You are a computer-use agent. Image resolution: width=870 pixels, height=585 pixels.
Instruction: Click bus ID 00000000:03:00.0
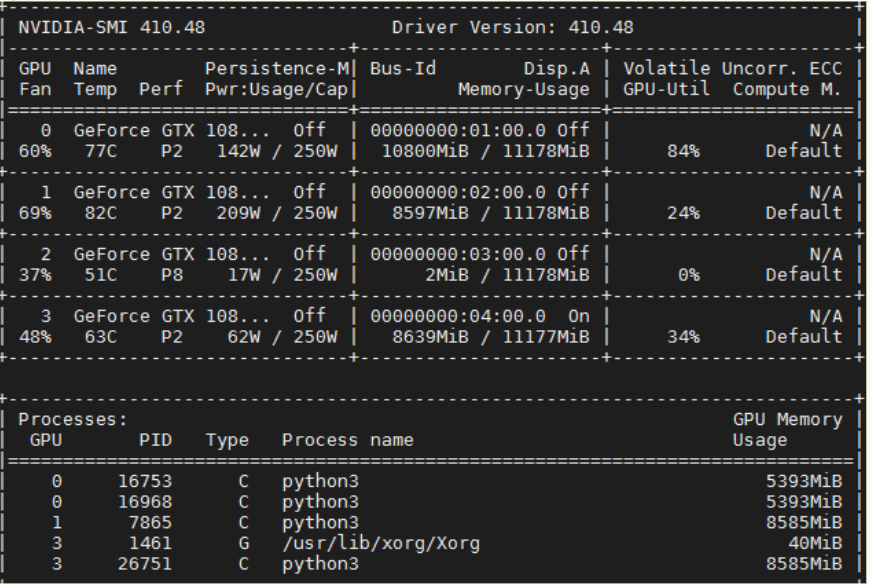(458, 254)
